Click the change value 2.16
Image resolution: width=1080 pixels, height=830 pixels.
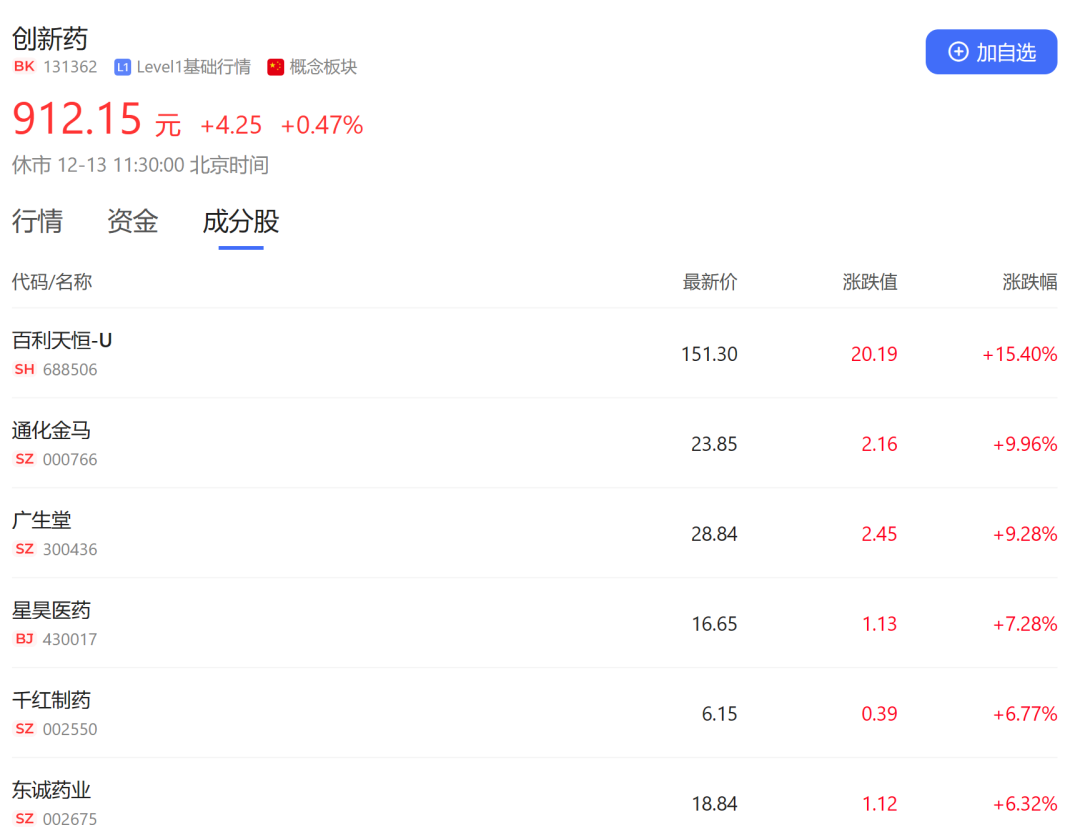point(880,444)
